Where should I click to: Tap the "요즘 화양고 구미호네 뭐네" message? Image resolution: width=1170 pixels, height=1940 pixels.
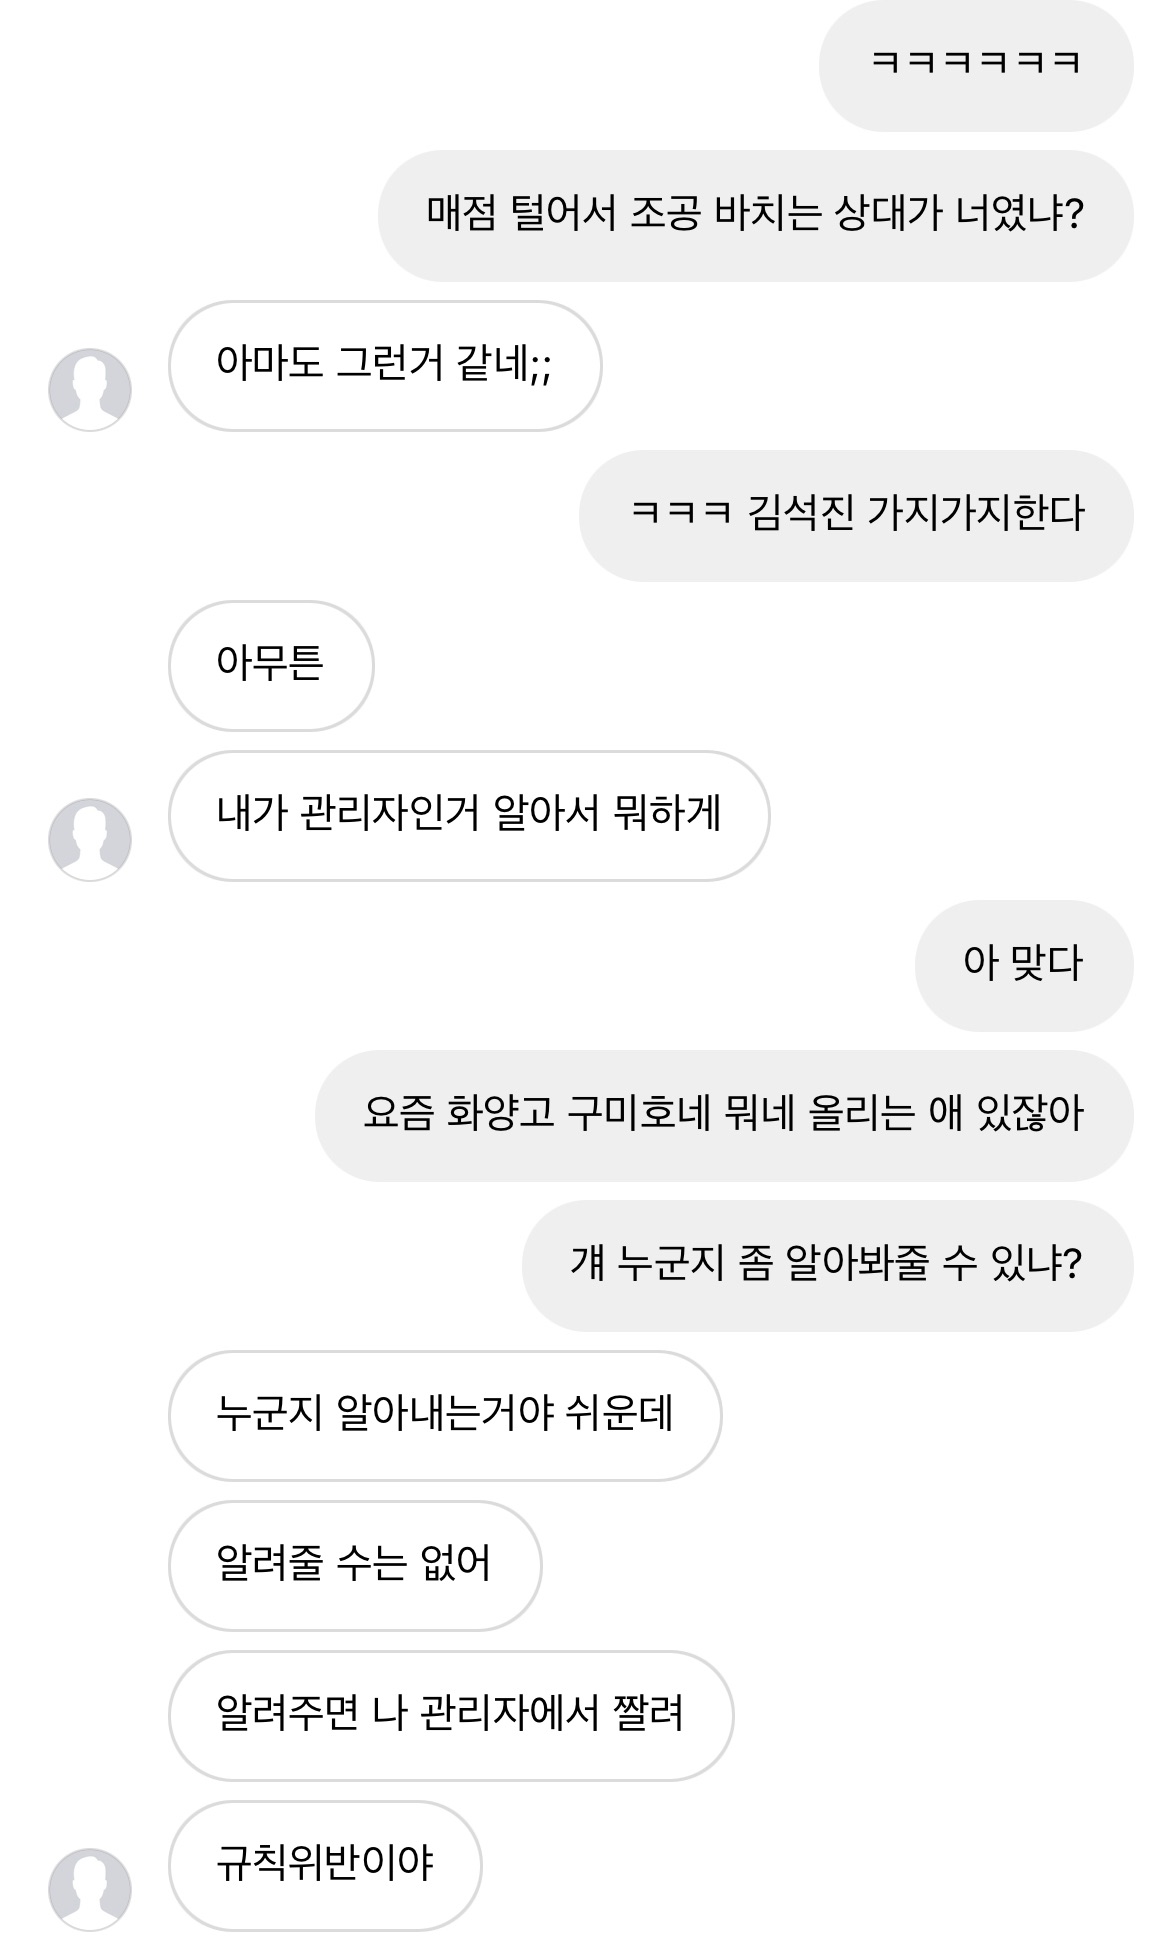click(724, 1115)
